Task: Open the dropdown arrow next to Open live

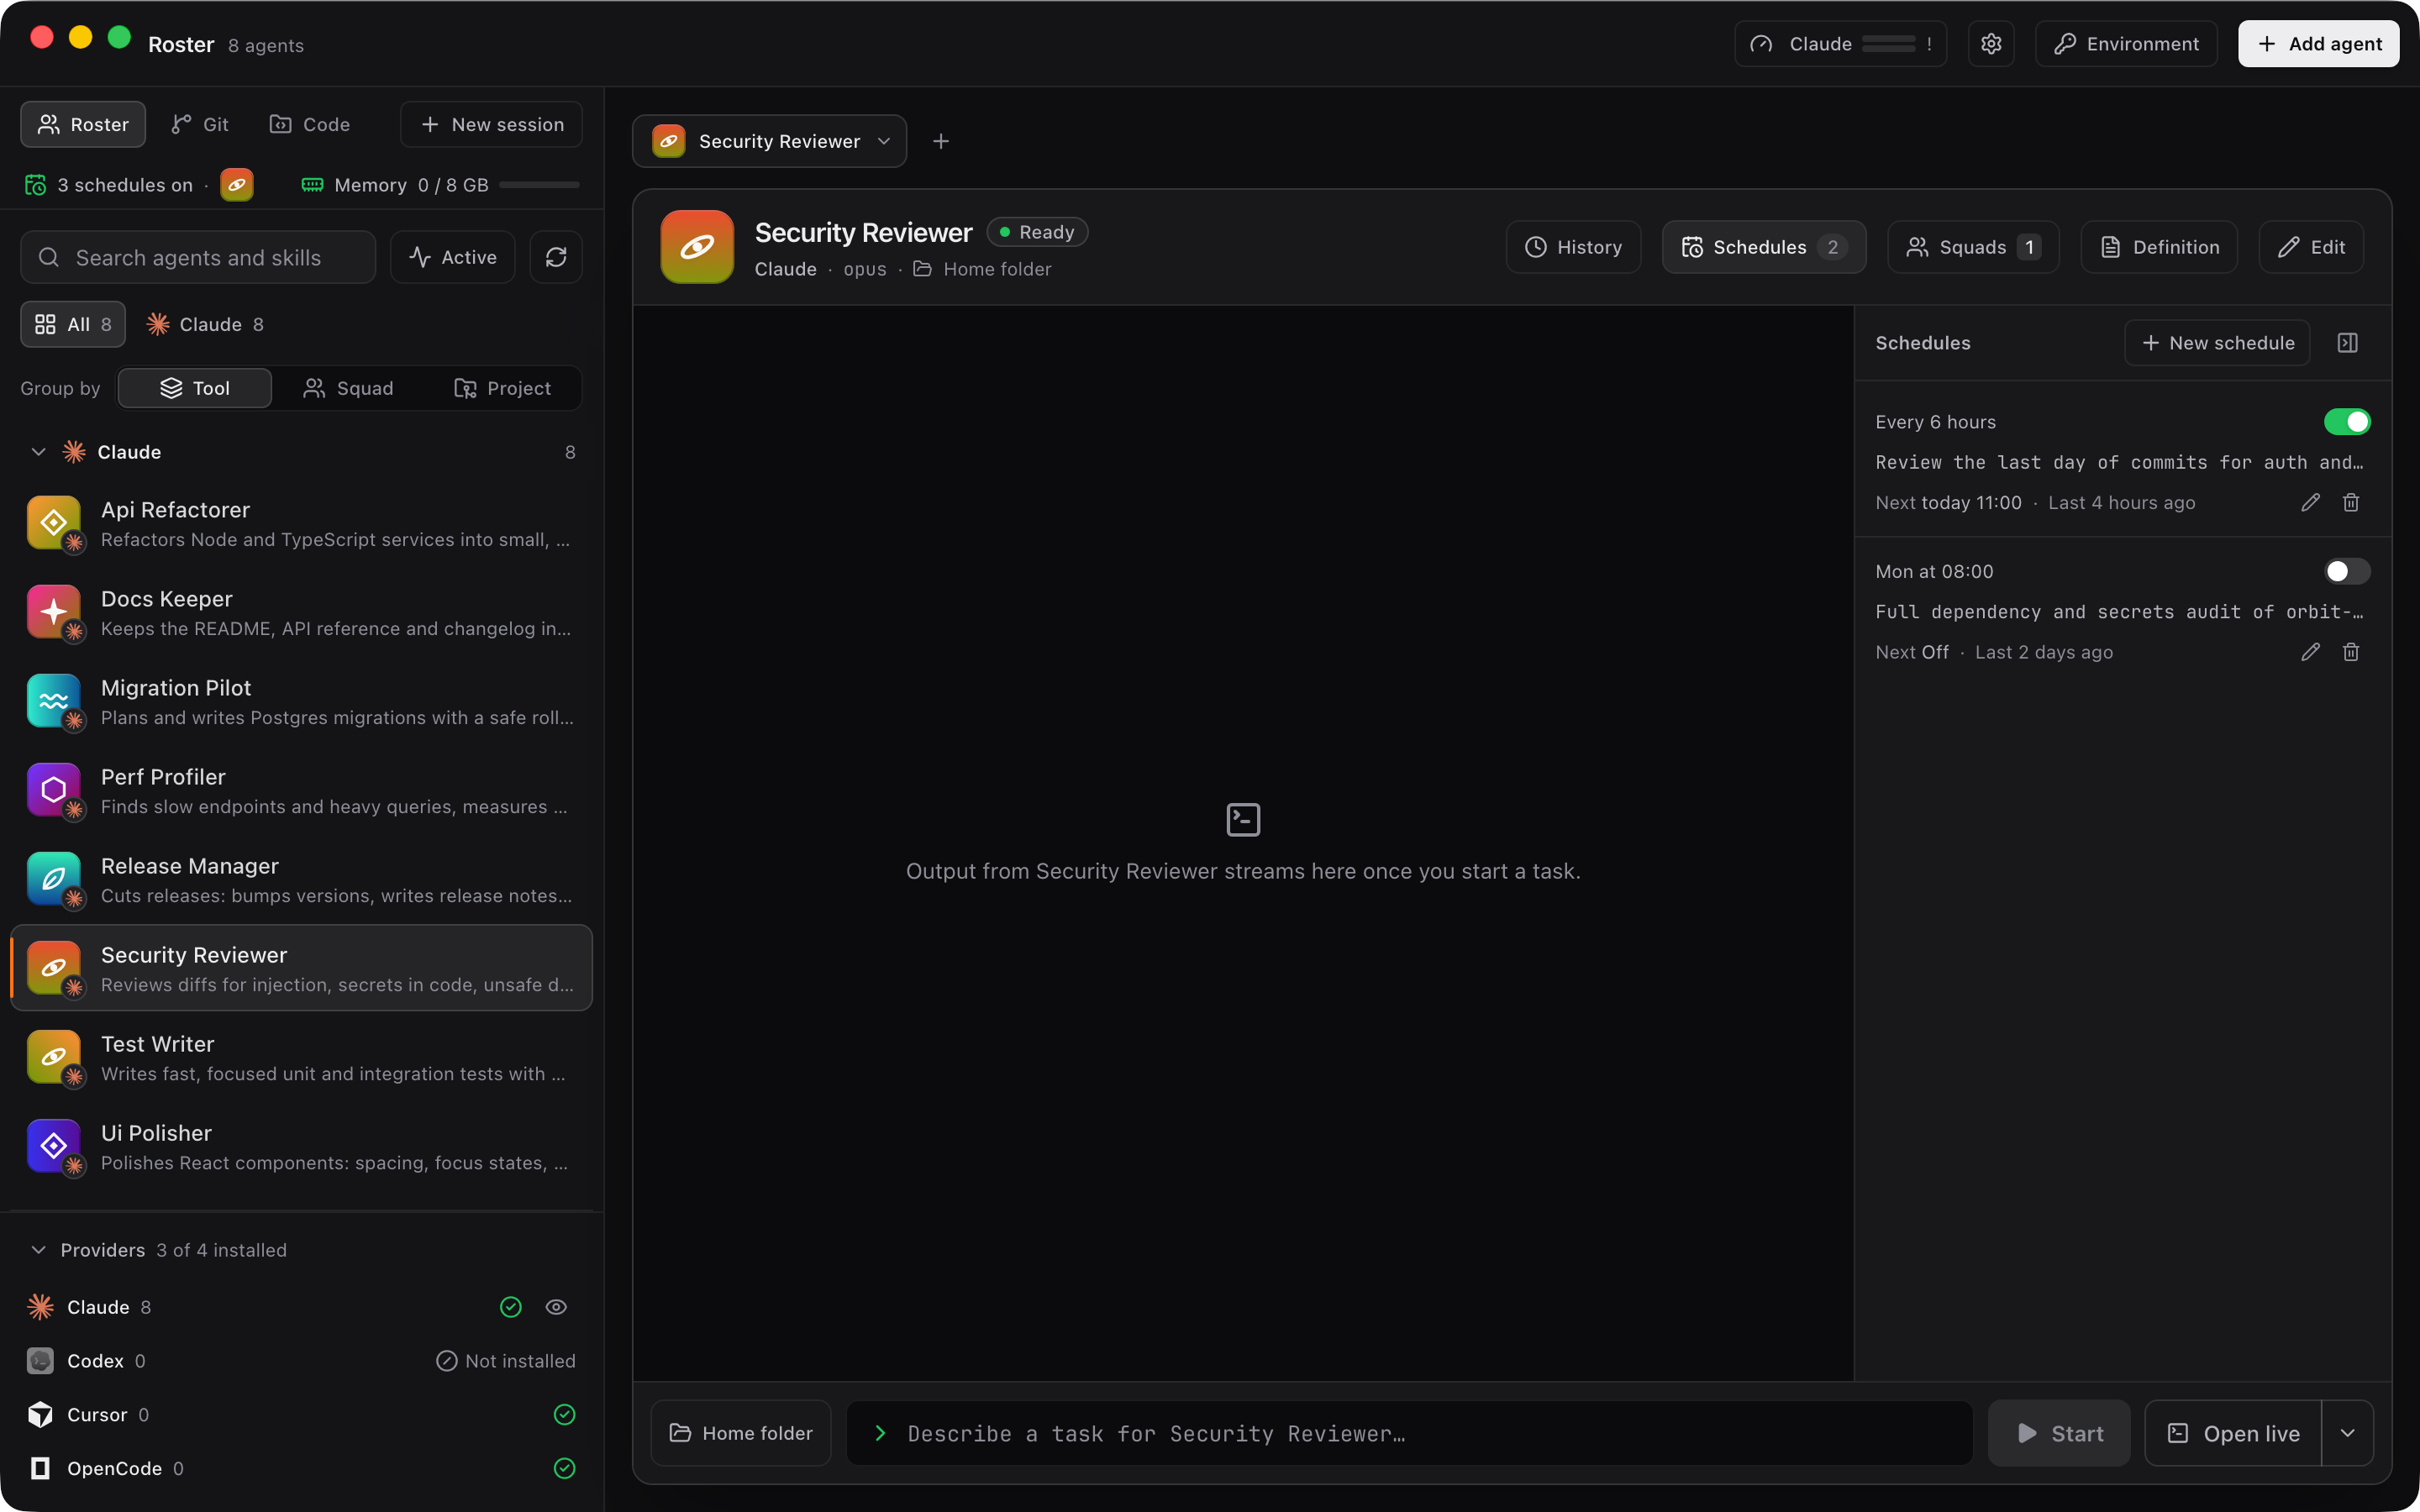Action: [2347, 1433]
